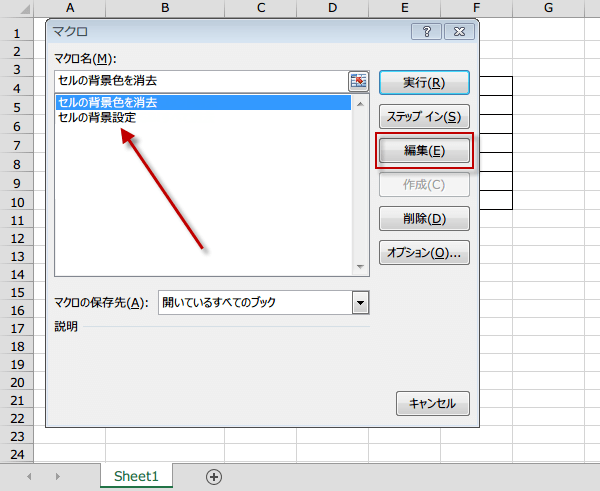
Task: Select column E header
Action: pyautogui.click(x=404, y=8)
